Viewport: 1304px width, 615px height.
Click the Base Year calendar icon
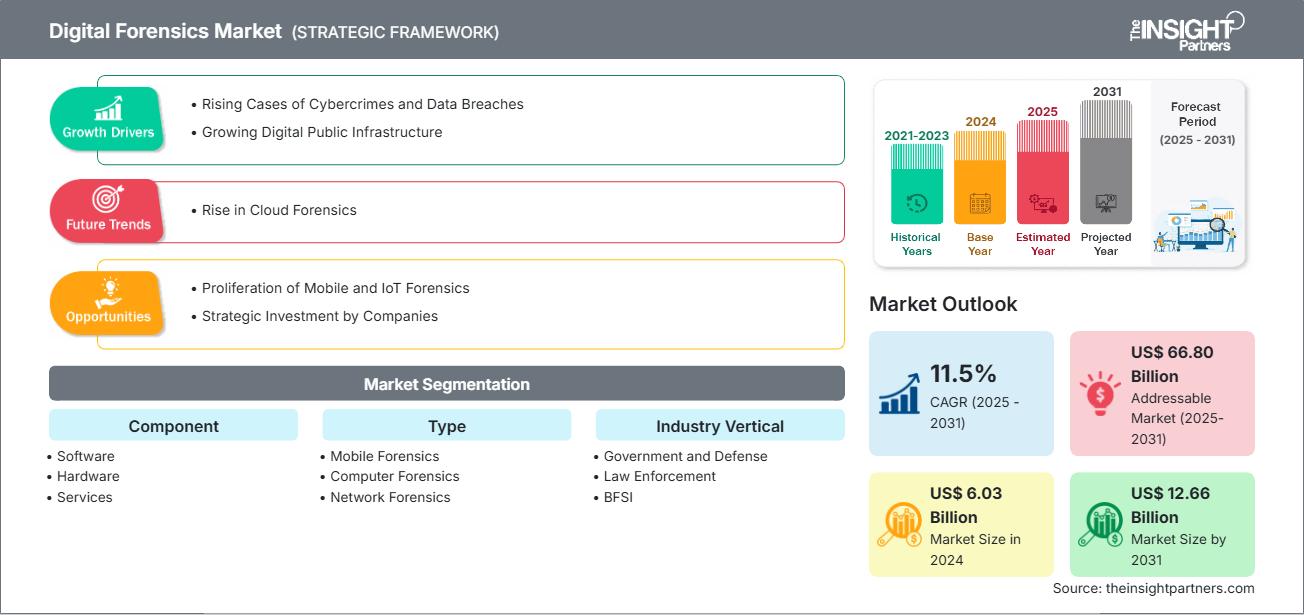[980, 204]
